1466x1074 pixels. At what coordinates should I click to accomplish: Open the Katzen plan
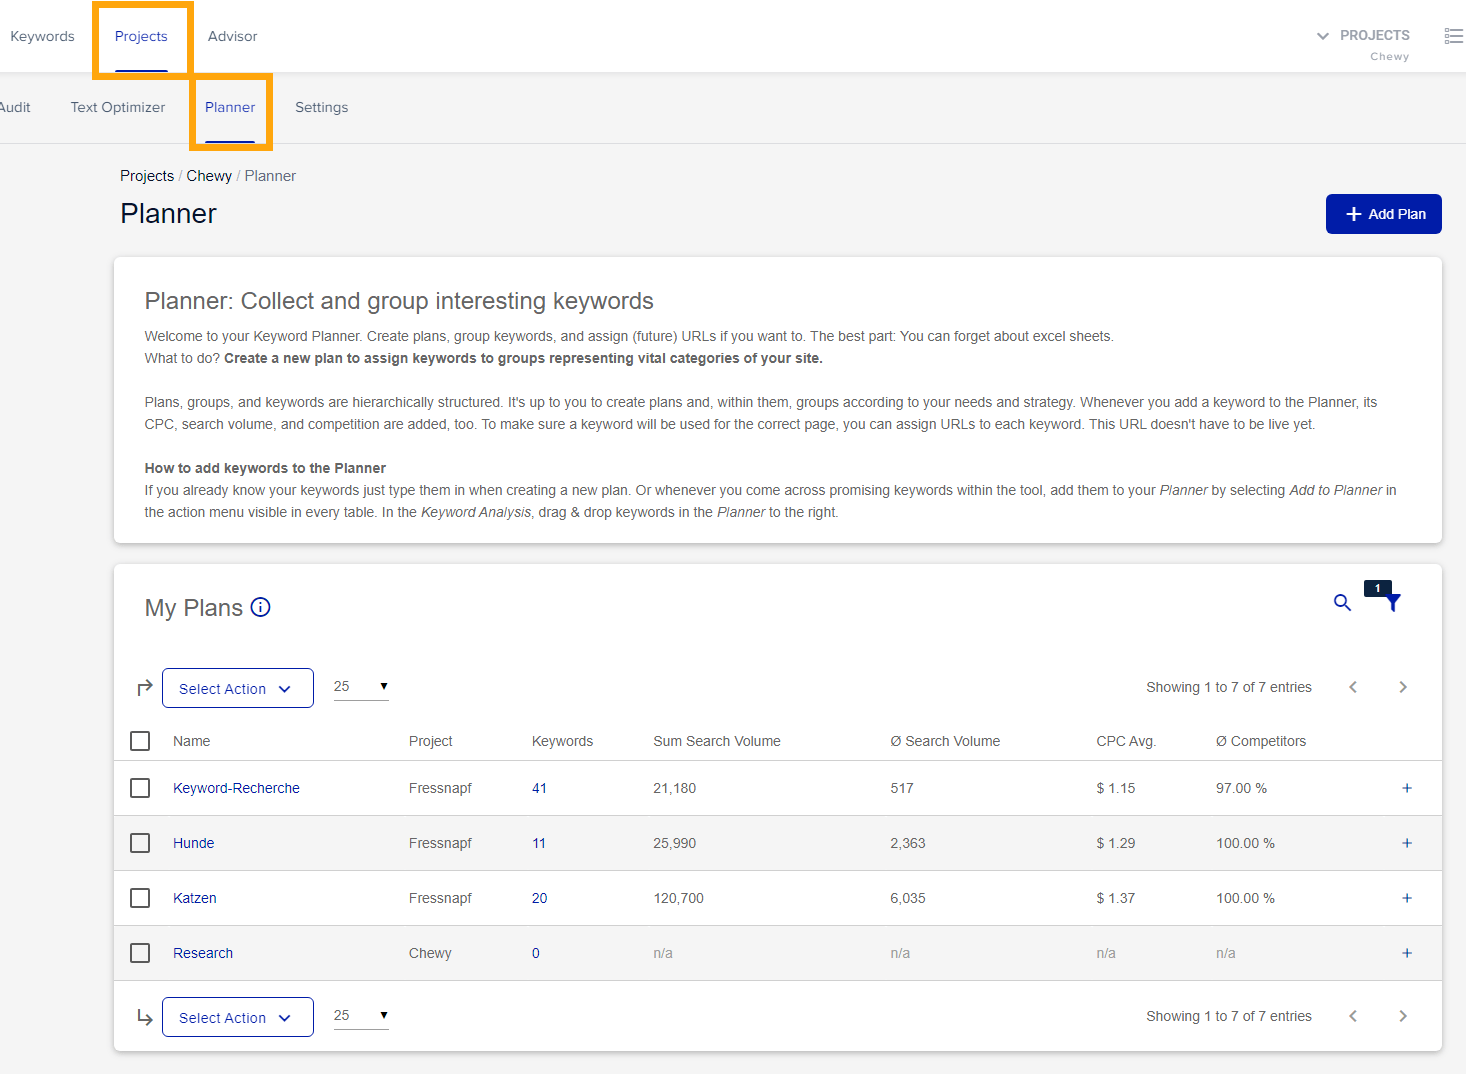coord(194,898)
